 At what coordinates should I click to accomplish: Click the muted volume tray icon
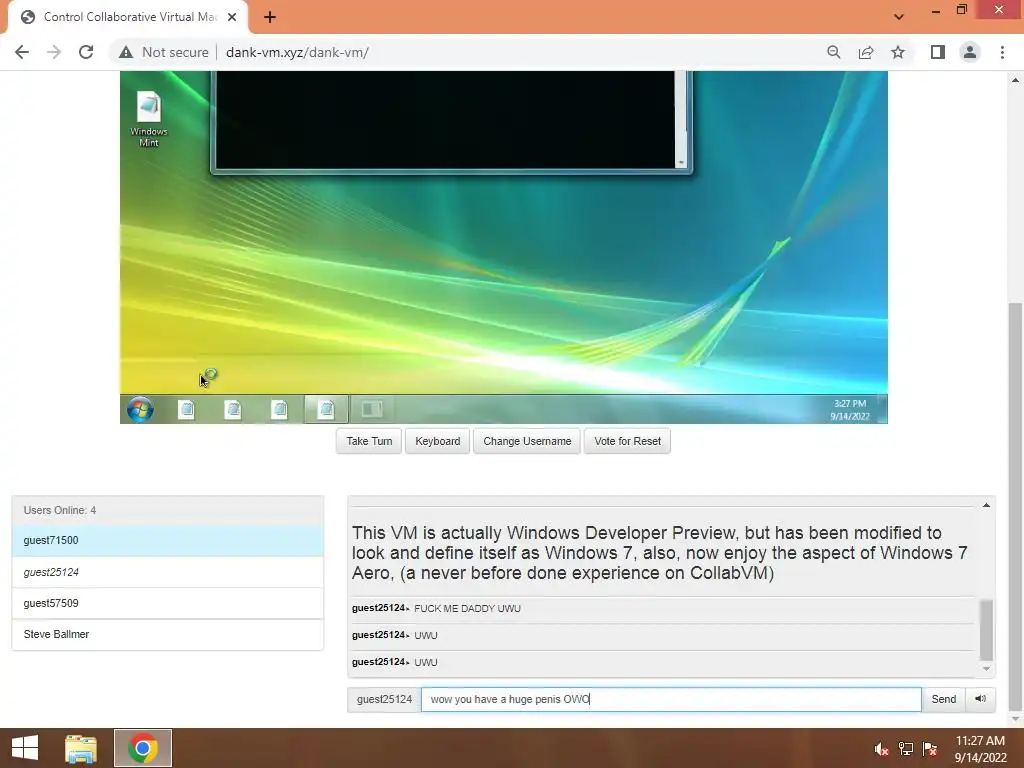pos(881,748)
